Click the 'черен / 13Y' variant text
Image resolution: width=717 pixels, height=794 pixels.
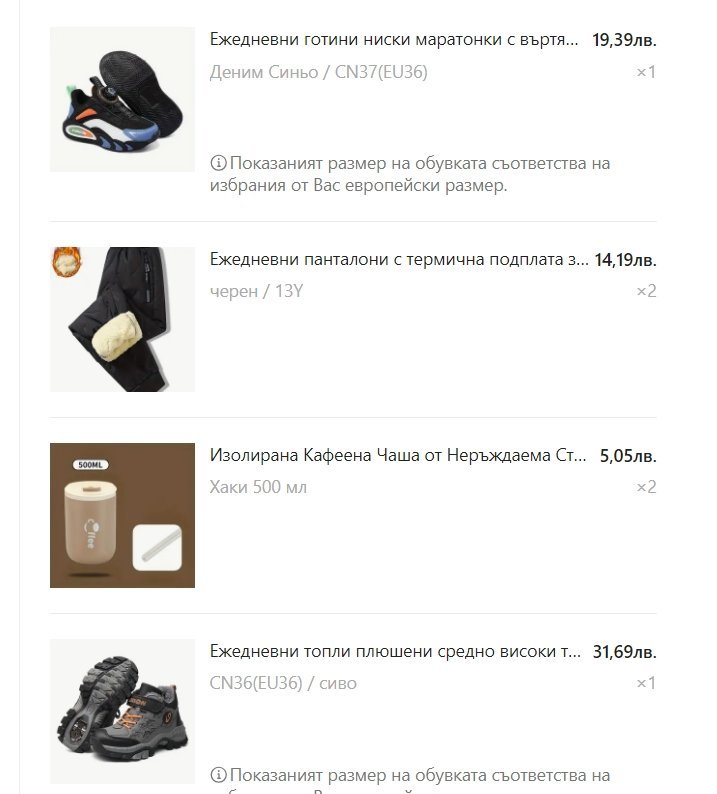256,291
